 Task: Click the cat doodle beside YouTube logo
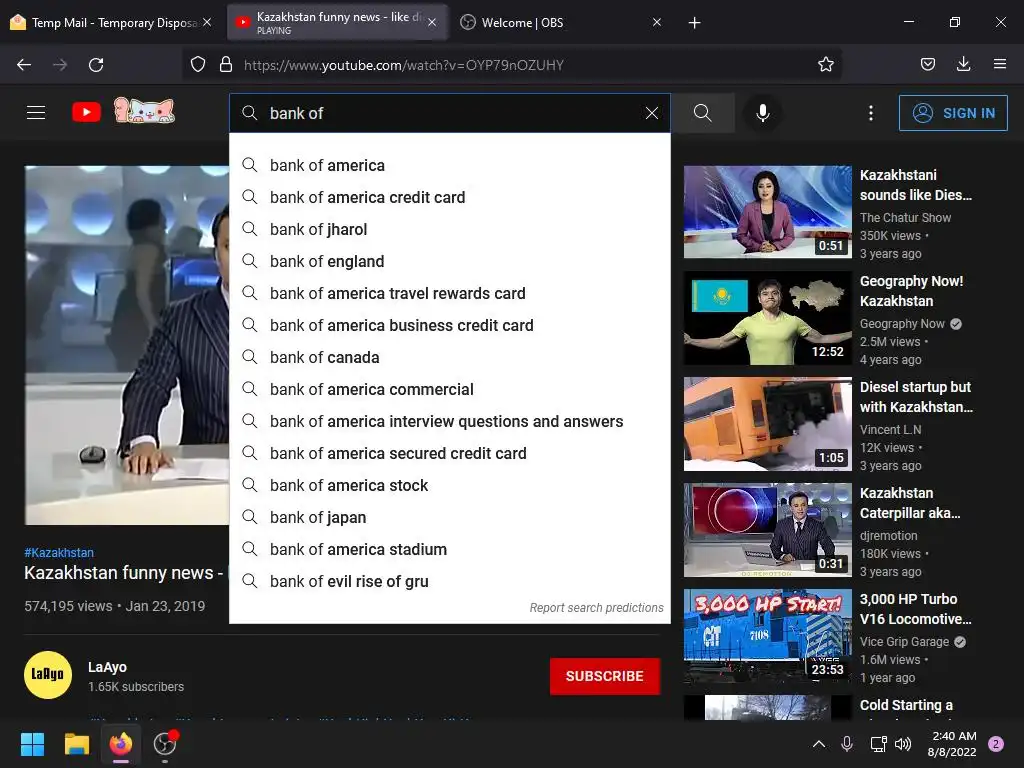144,110
